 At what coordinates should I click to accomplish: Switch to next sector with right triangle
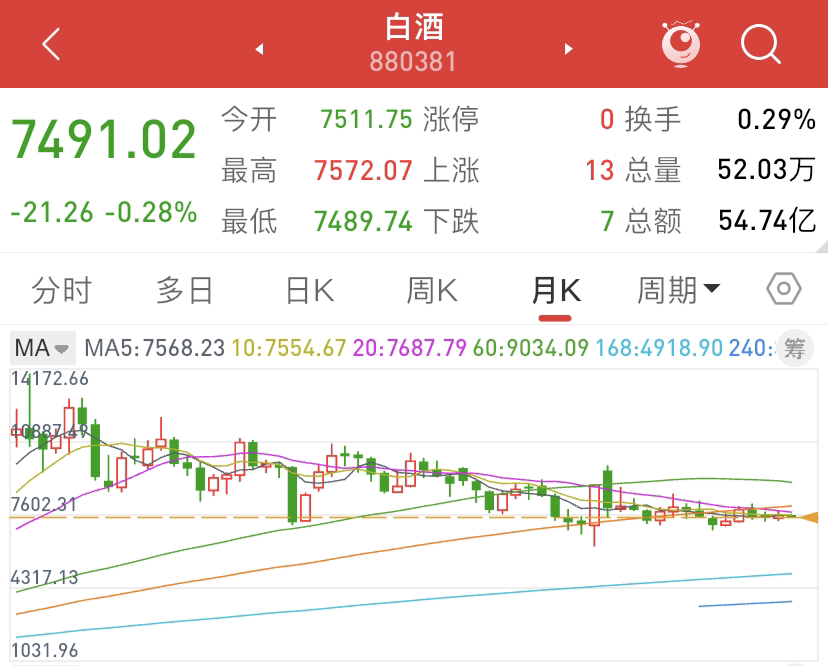(x=568, y=49)
